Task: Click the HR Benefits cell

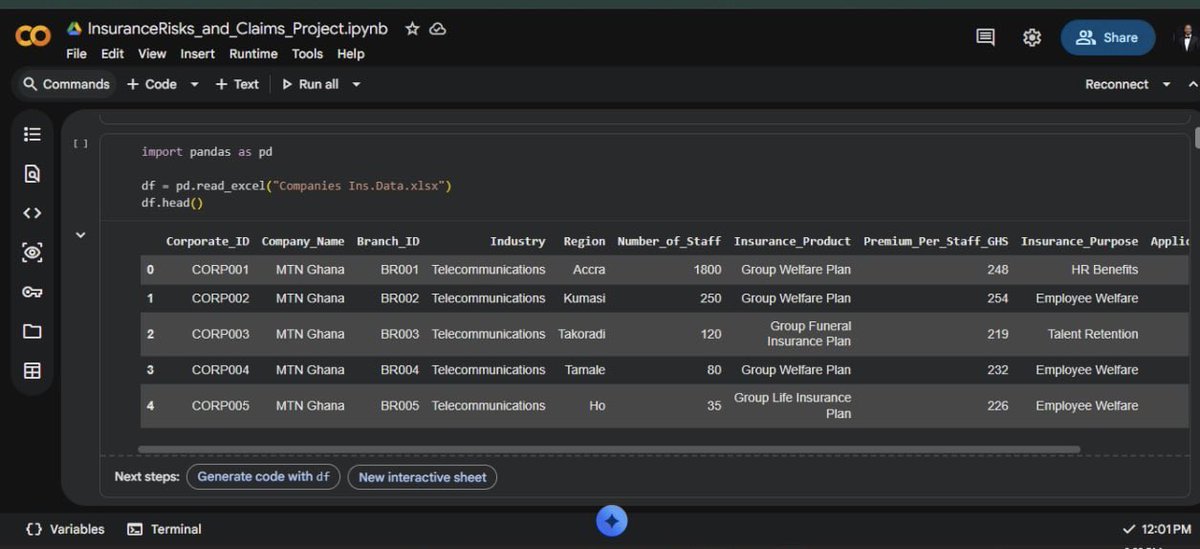Action: point(1104,270)
